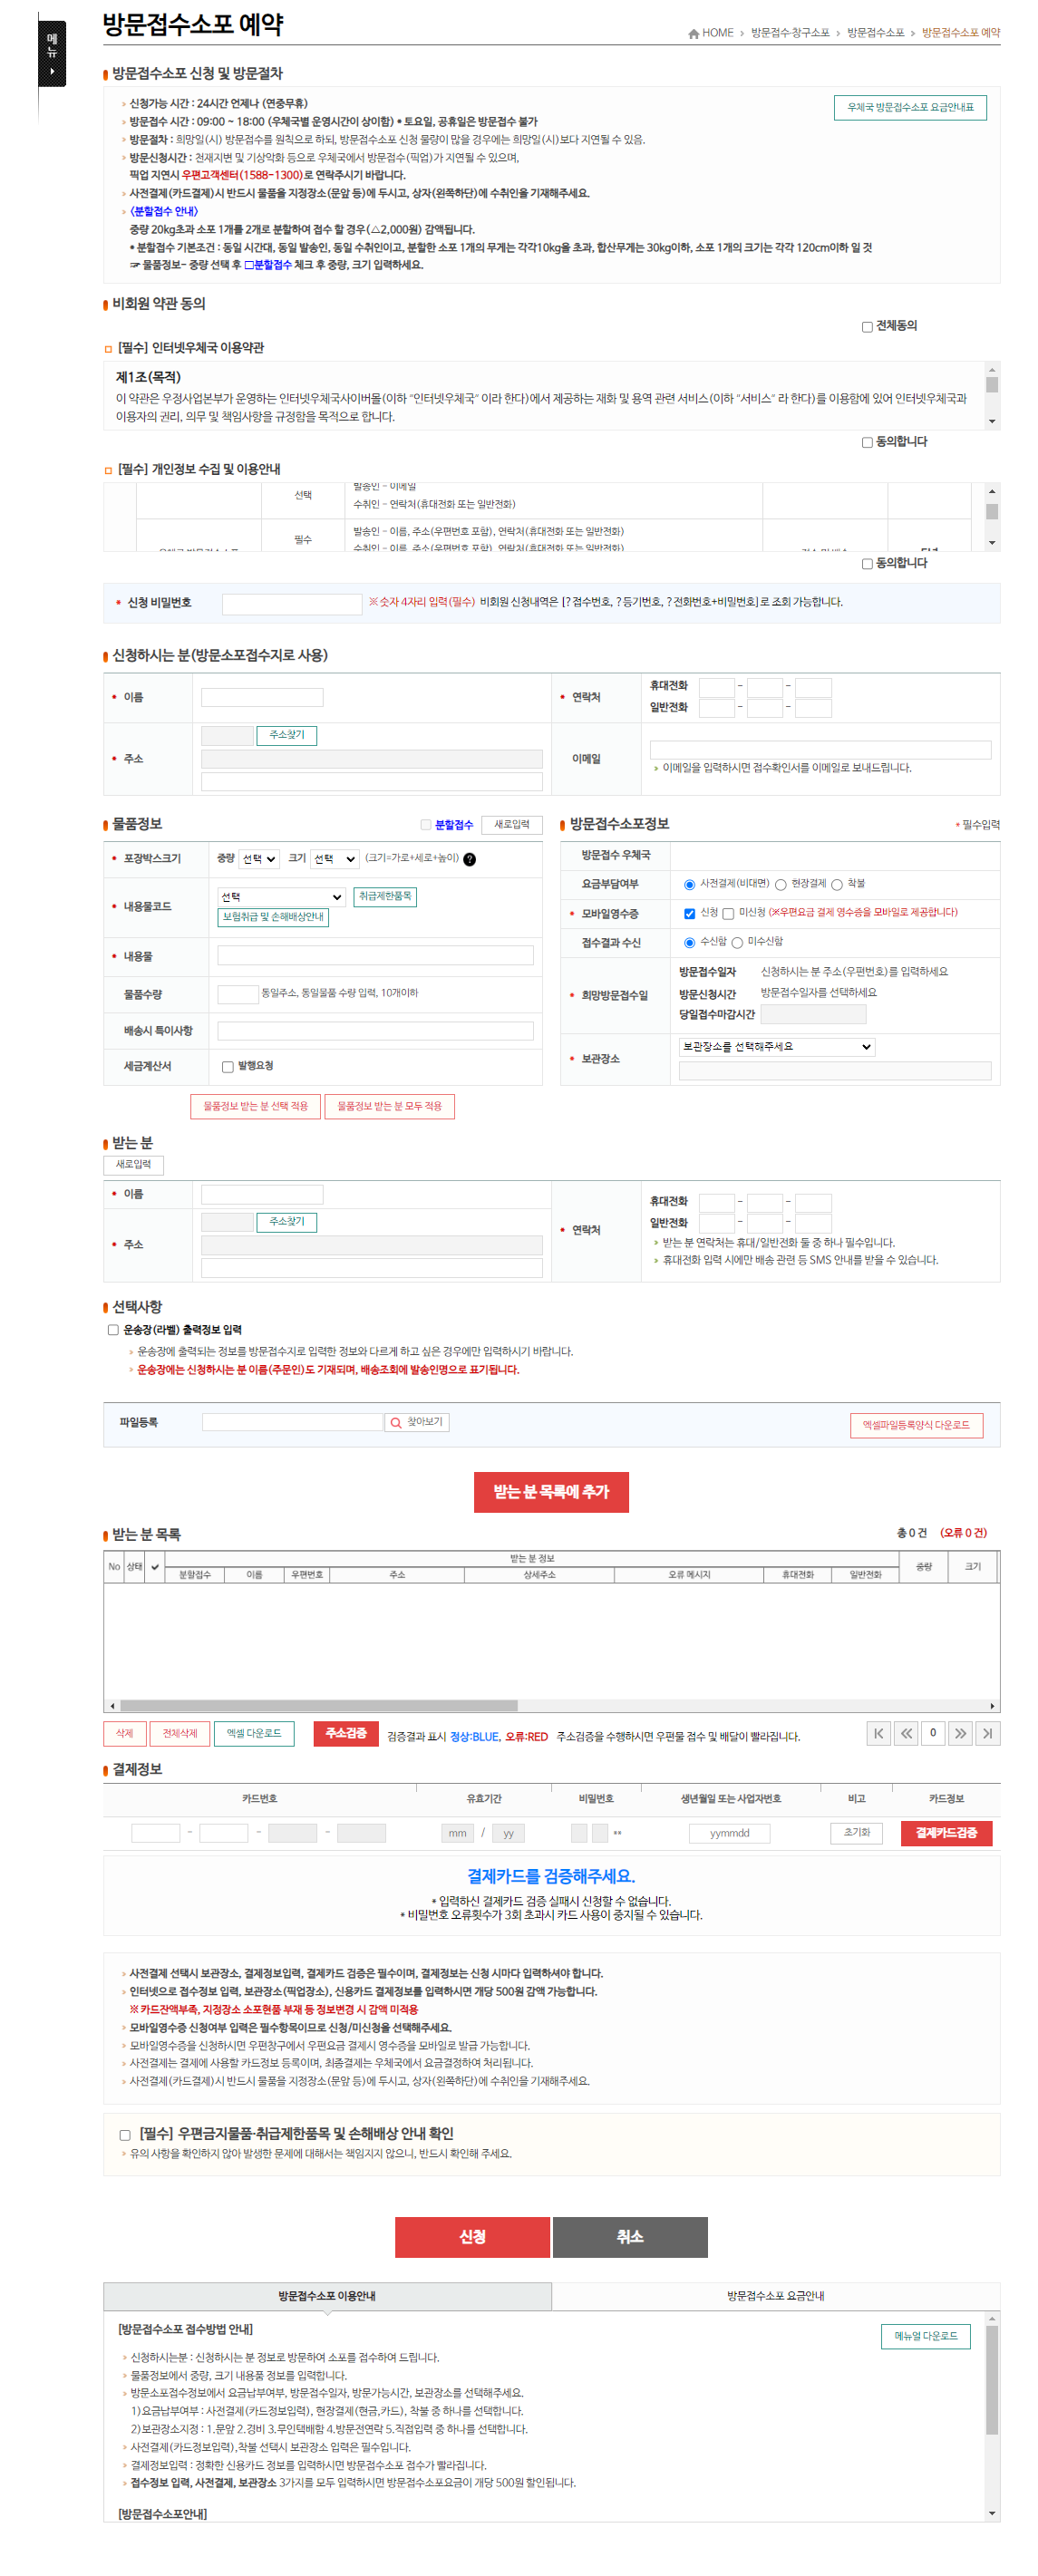The width and height of the screenshot is (1038, 2576).
Task: Go to the previous page of the recipient list
Action: pyautogui.click(x=905, y=1734)
